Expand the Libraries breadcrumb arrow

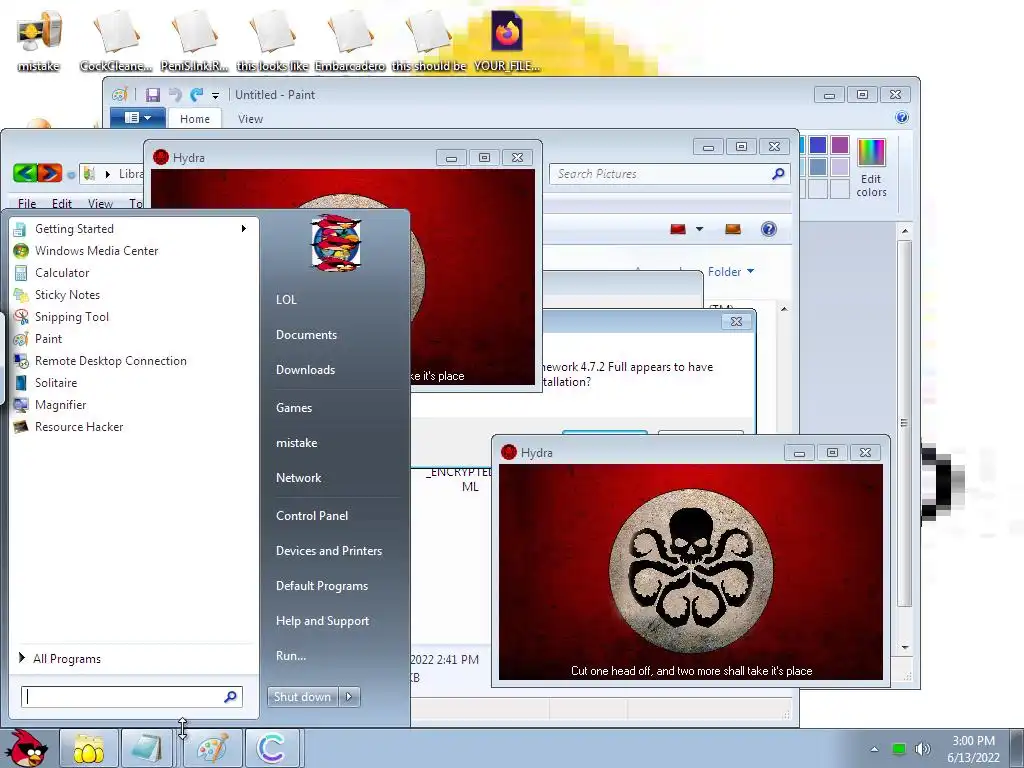pyautogui.click(x=108, y=174)
